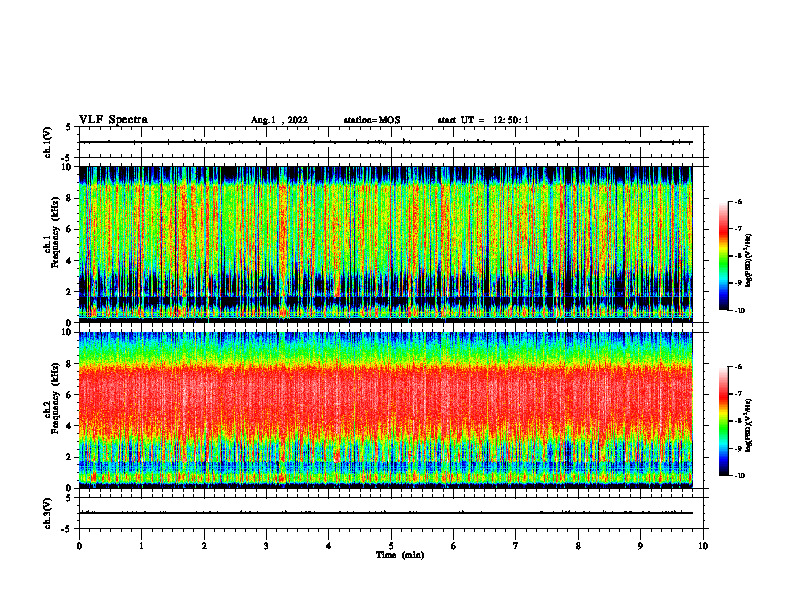Click the "-10" tick on ch.2 color bar
The image size is (792, 612).
click(739, 476)
